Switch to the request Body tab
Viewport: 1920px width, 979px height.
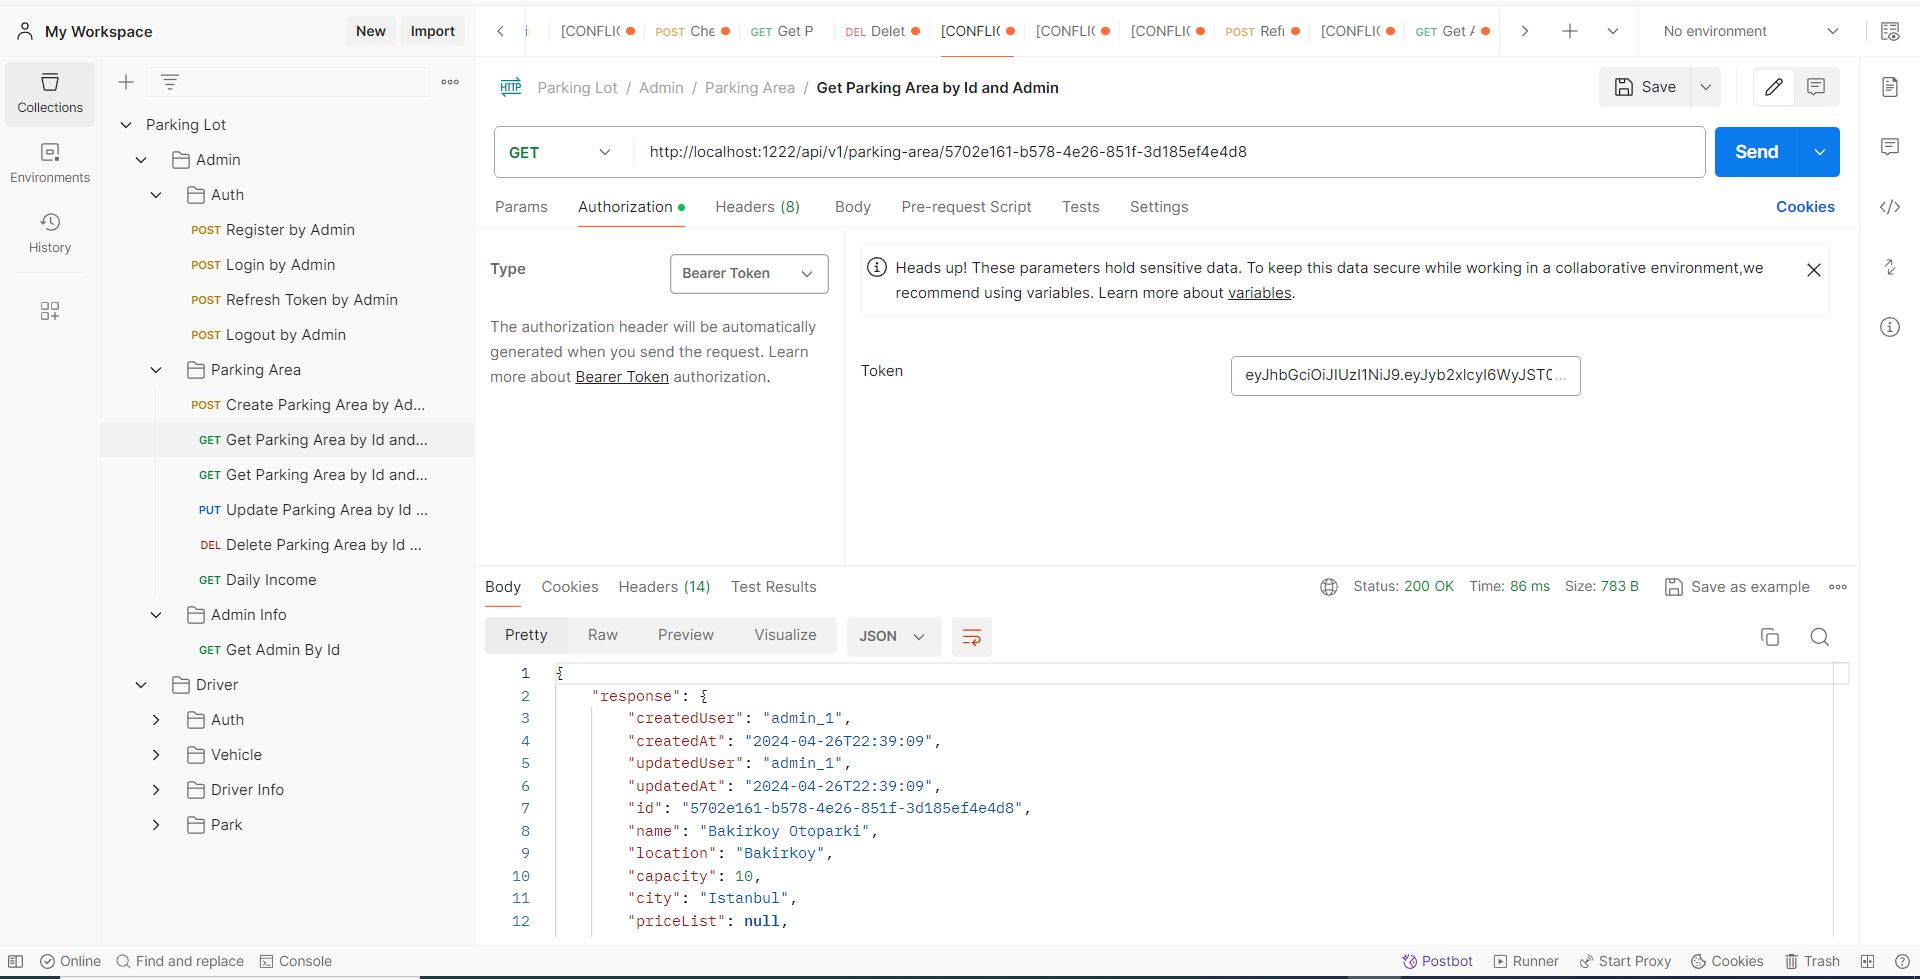coord(853,207)
